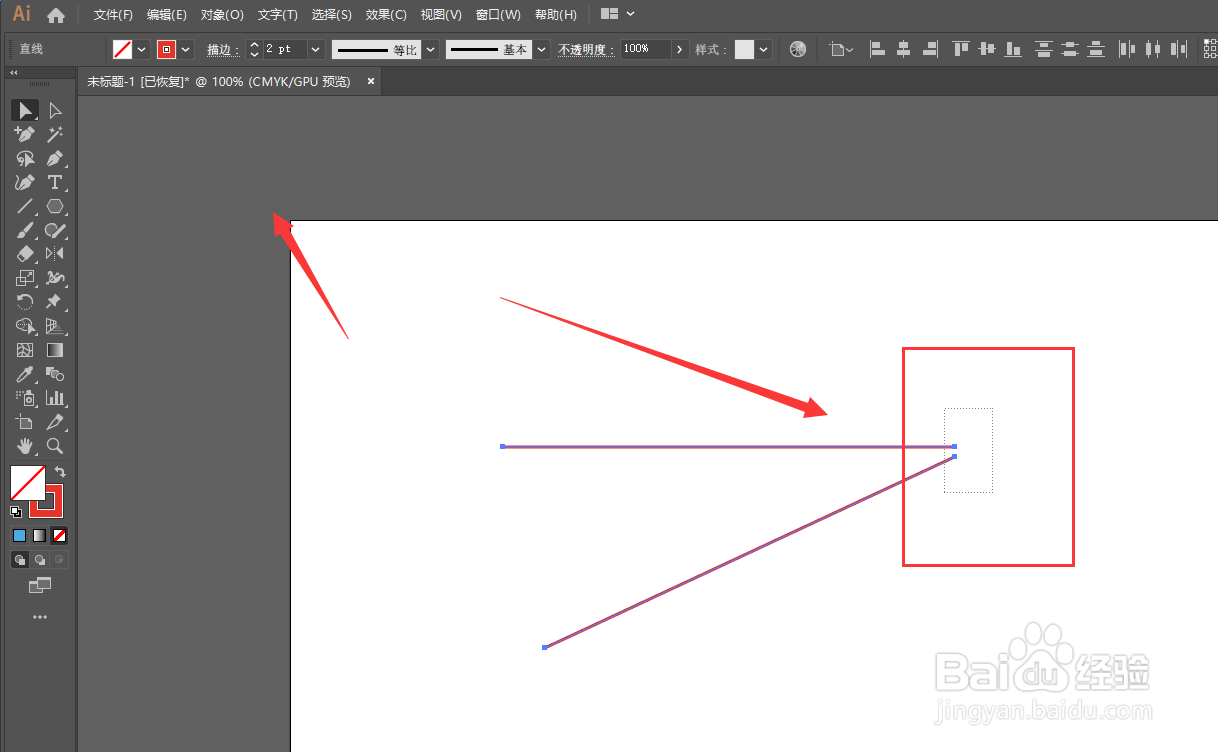The width and height of the screenshot is (1218, 752).
Task: Expand the control bar stroke color dropdown
Action: coord(186,49)
